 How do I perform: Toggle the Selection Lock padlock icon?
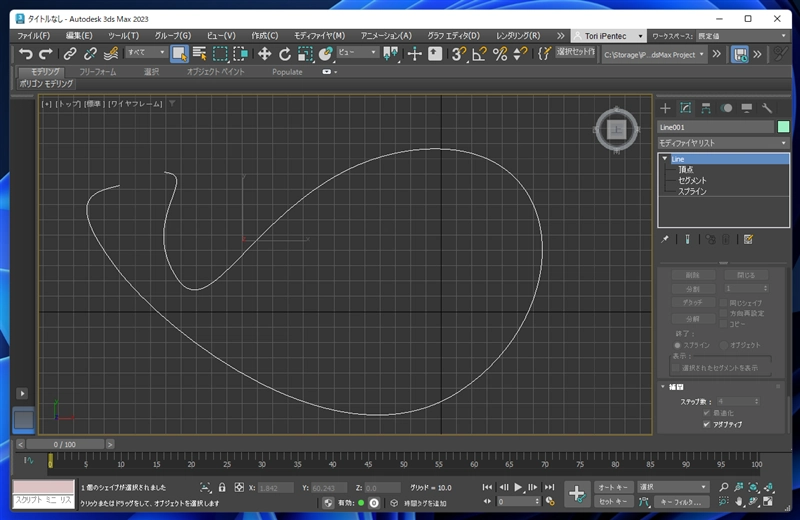point(222,487)
